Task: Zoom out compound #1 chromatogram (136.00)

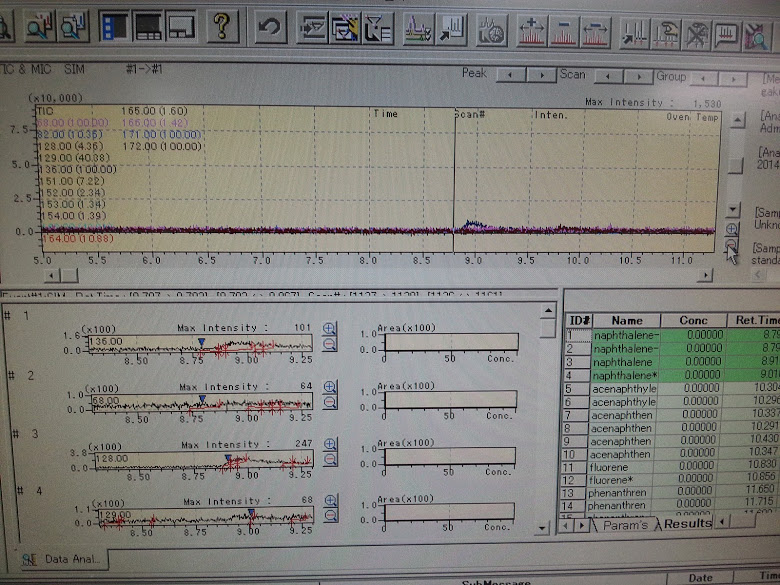Action: pyautogui.click(x=329, y=344)
